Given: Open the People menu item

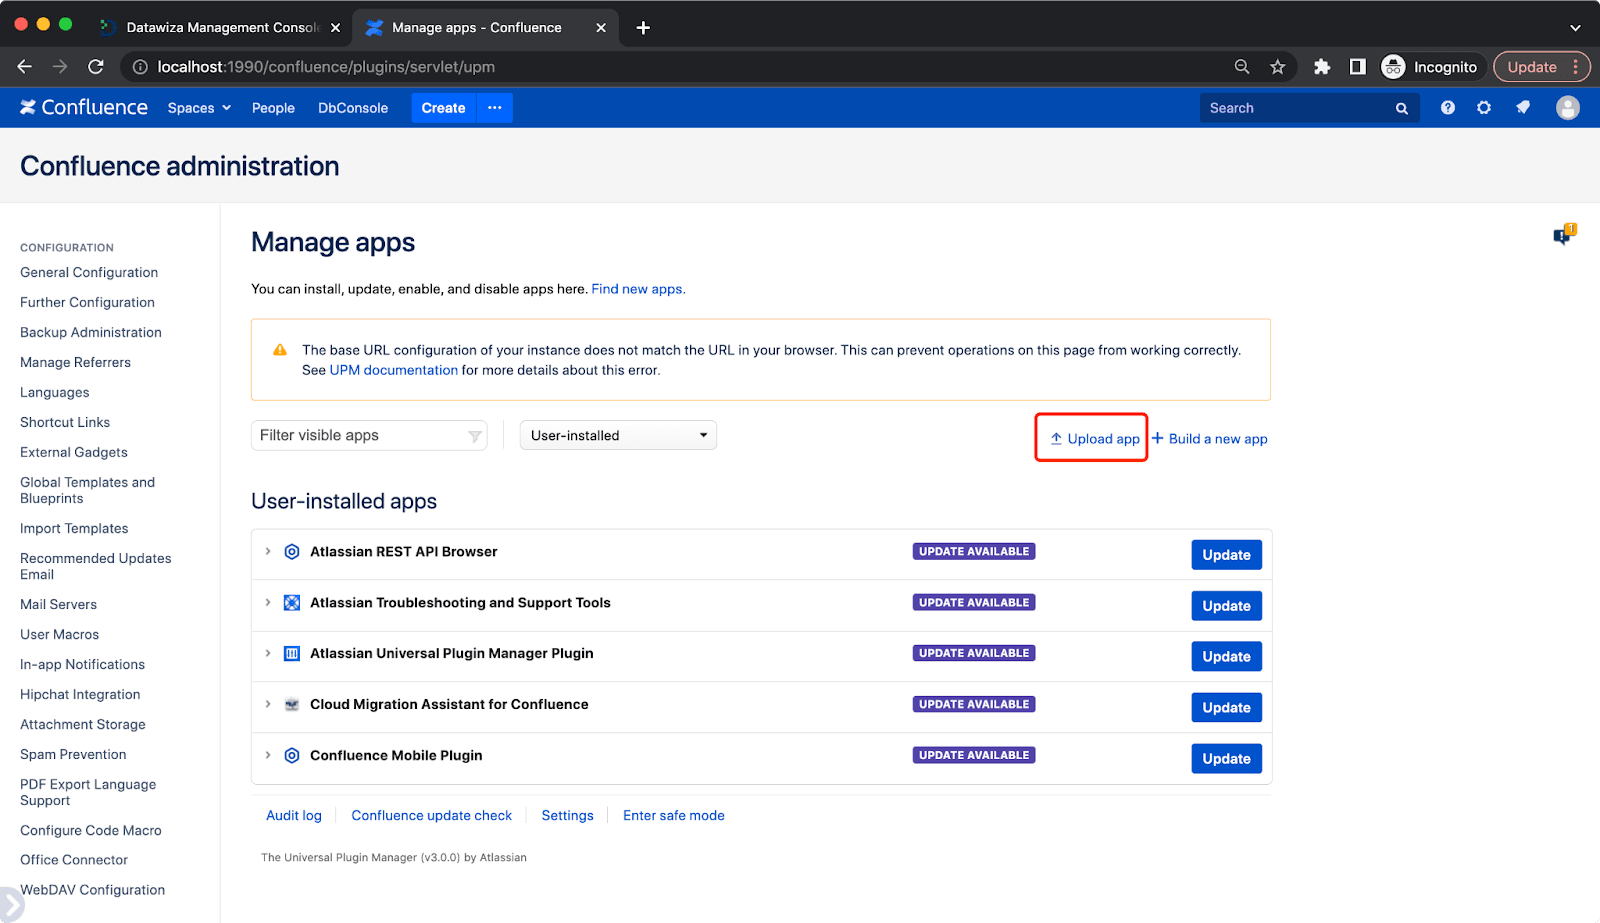Looking at the screenshot, I should tap(273, 108).
